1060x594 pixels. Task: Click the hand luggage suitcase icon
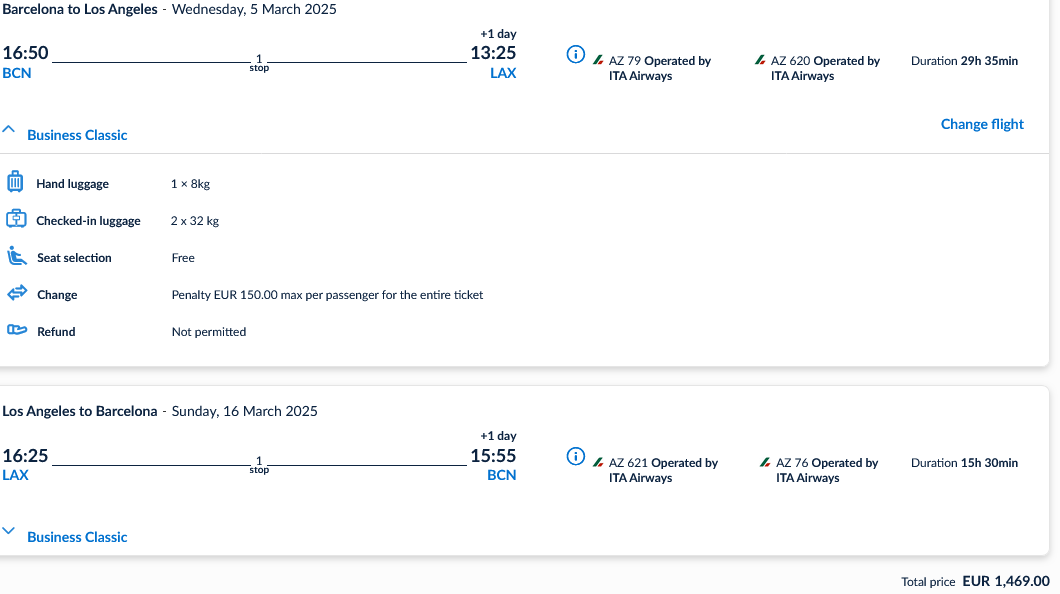(x=15, y=183)
